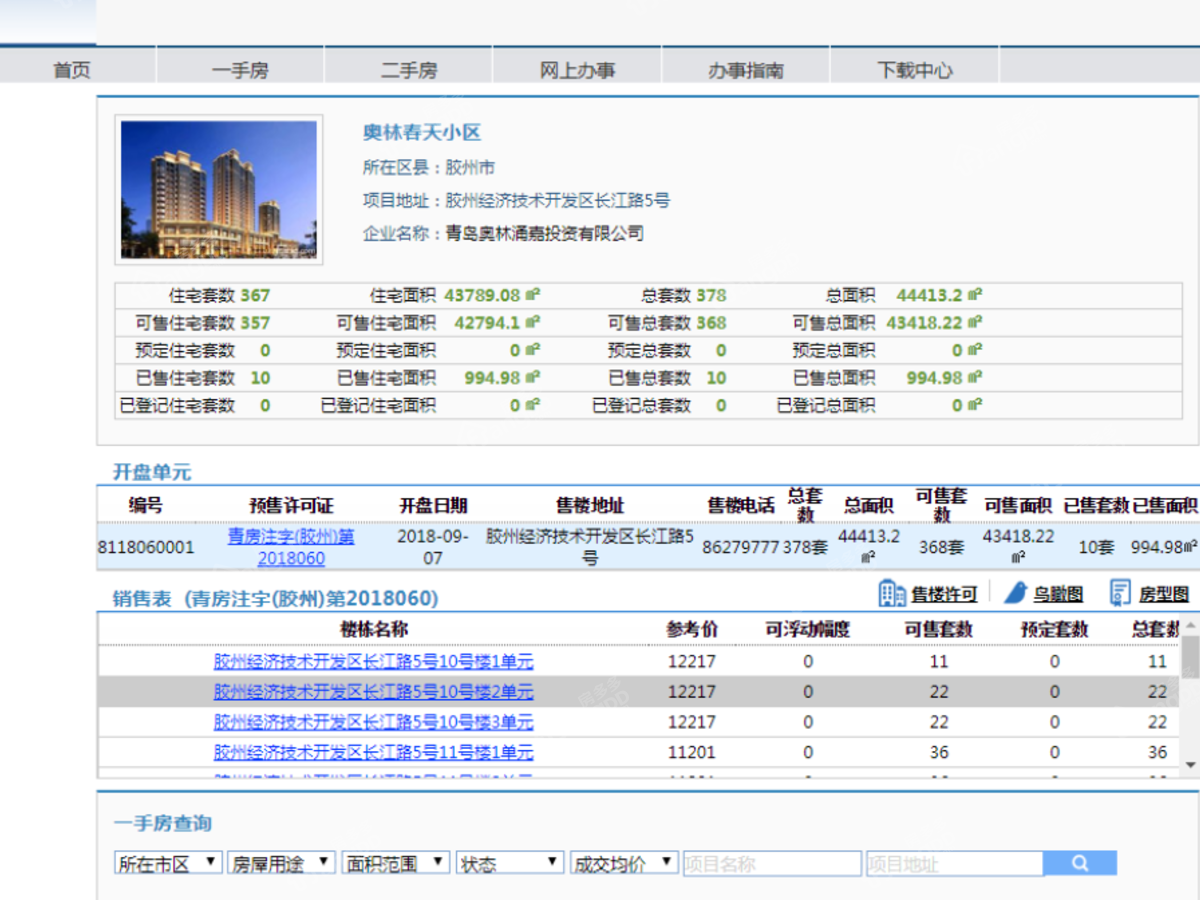Open the 二手房 menu
This screenshot has width=1200, height=900.
(409, 70)
